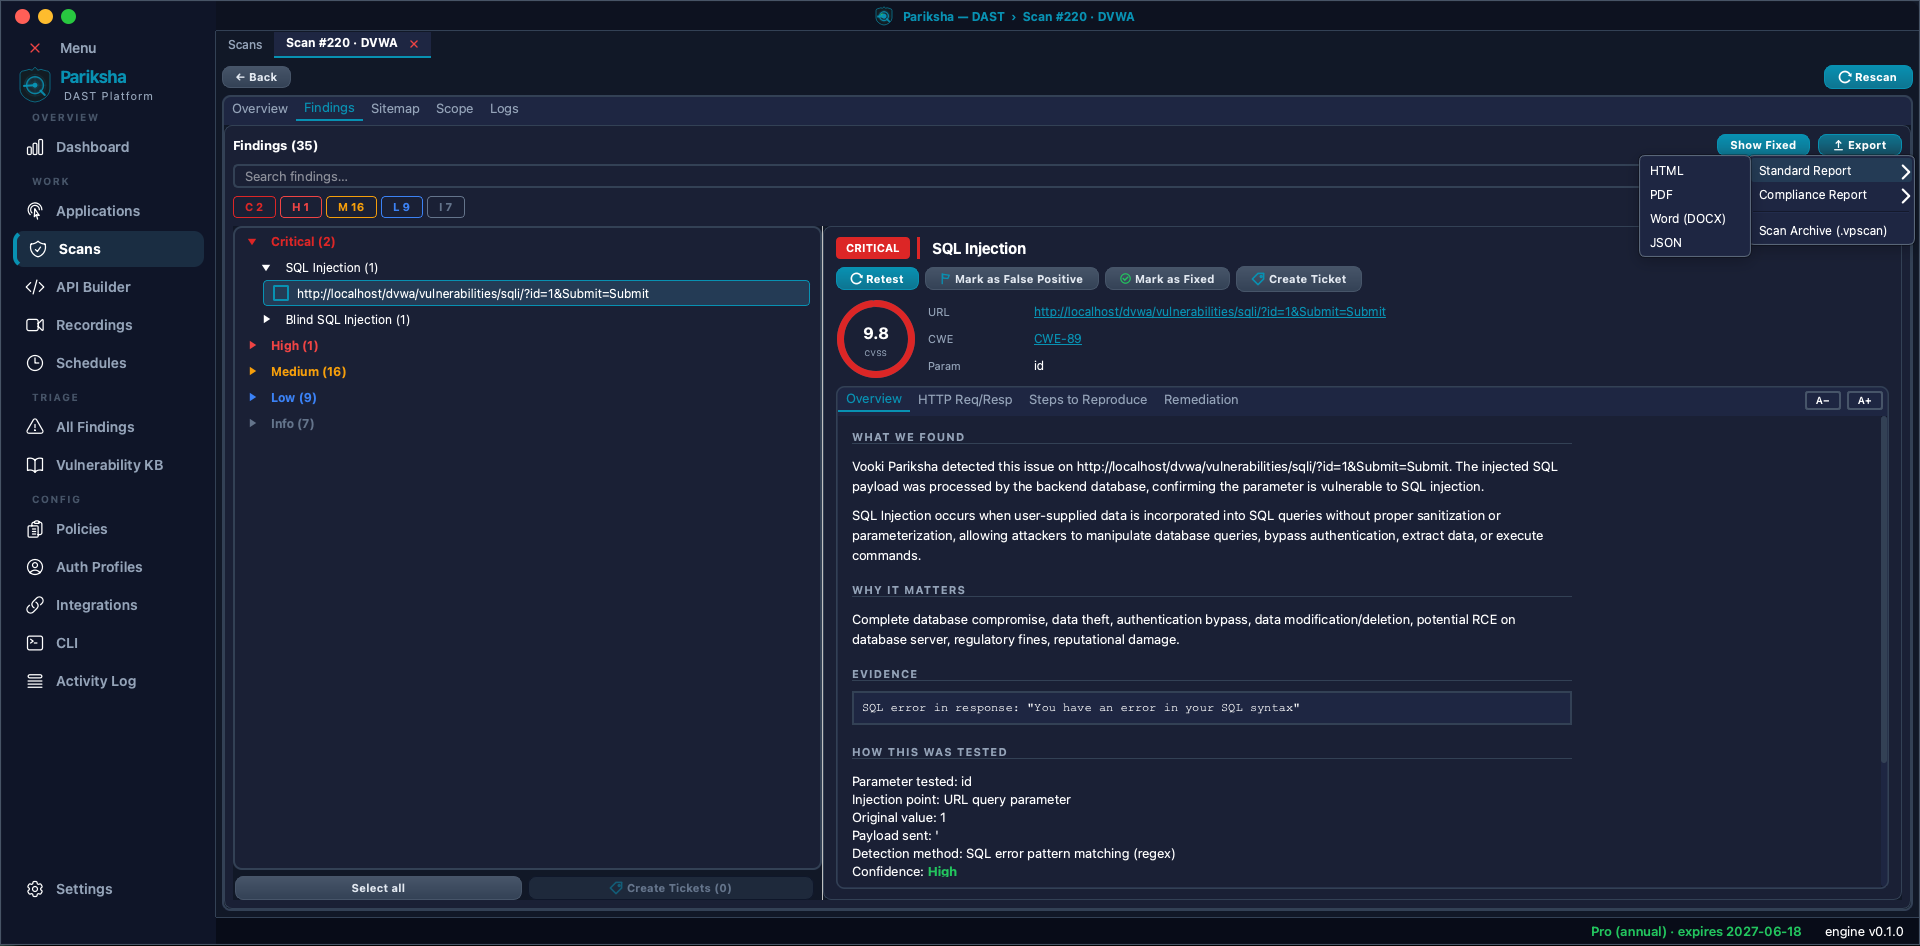Toggle the C 2 critical severity filter
This screenshot has height=946, width=1920.
tap(254, 207)
